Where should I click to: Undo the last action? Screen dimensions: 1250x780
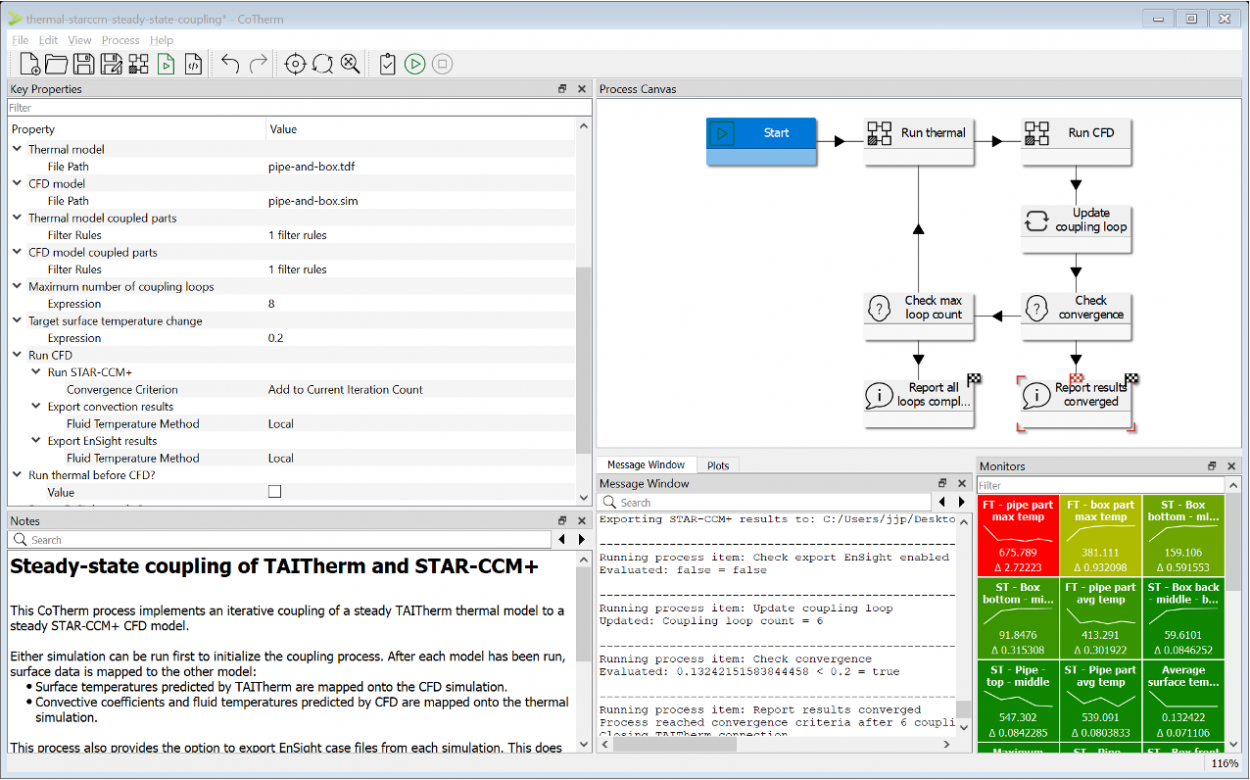tap(230, 64)
